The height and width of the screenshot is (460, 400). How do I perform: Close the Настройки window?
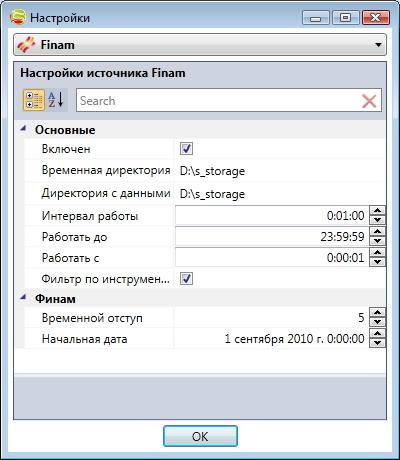(375, 18)
